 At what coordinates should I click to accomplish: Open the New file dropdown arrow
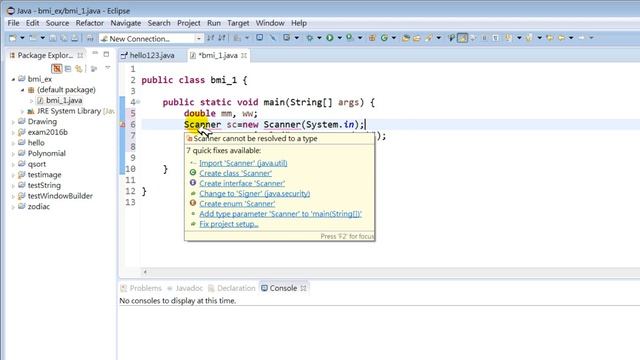point(22,38)
